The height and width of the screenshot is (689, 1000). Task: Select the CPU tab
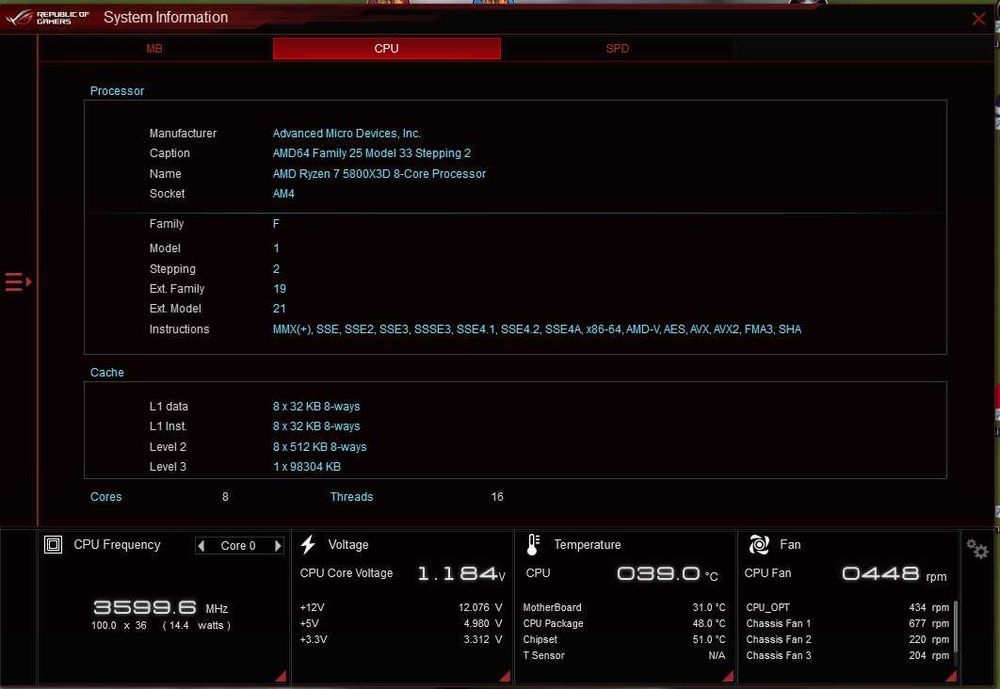point(386,48)
